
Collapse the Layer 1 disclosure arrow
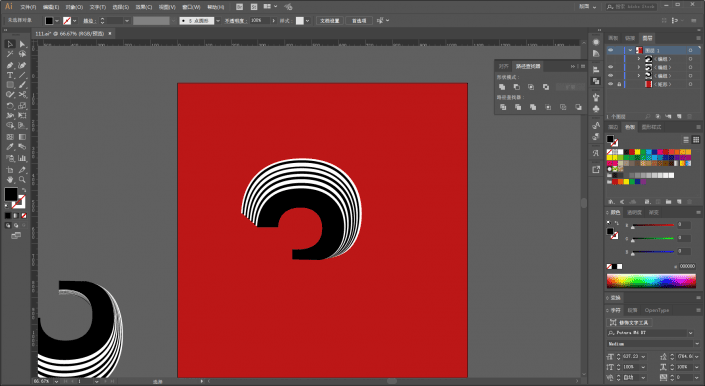point(630,50)
